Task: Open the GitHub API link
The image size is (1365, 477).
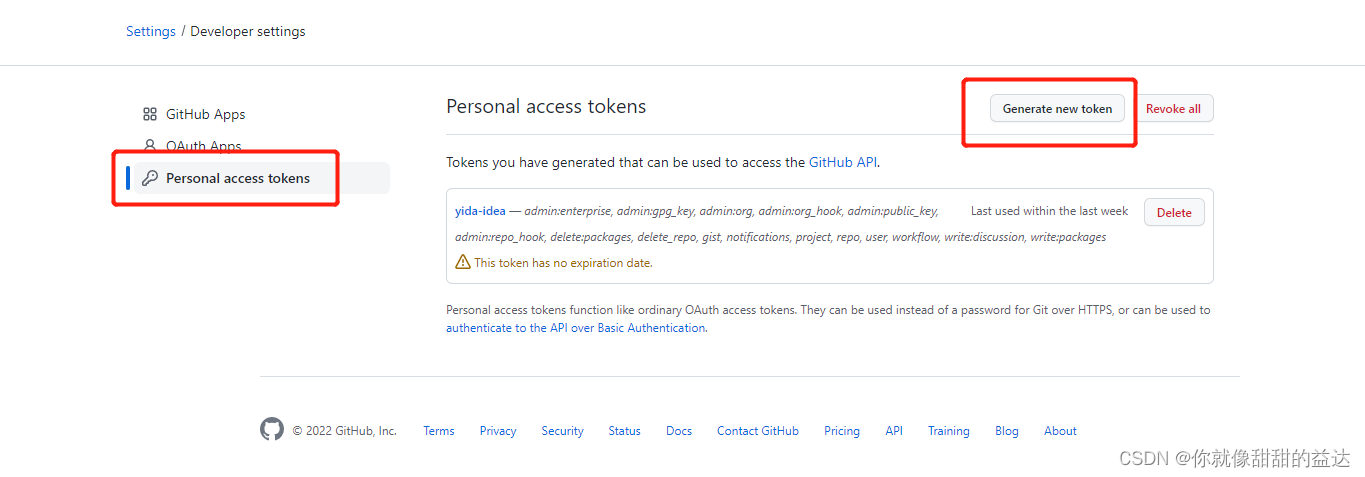Action: (x=842, y=161)
